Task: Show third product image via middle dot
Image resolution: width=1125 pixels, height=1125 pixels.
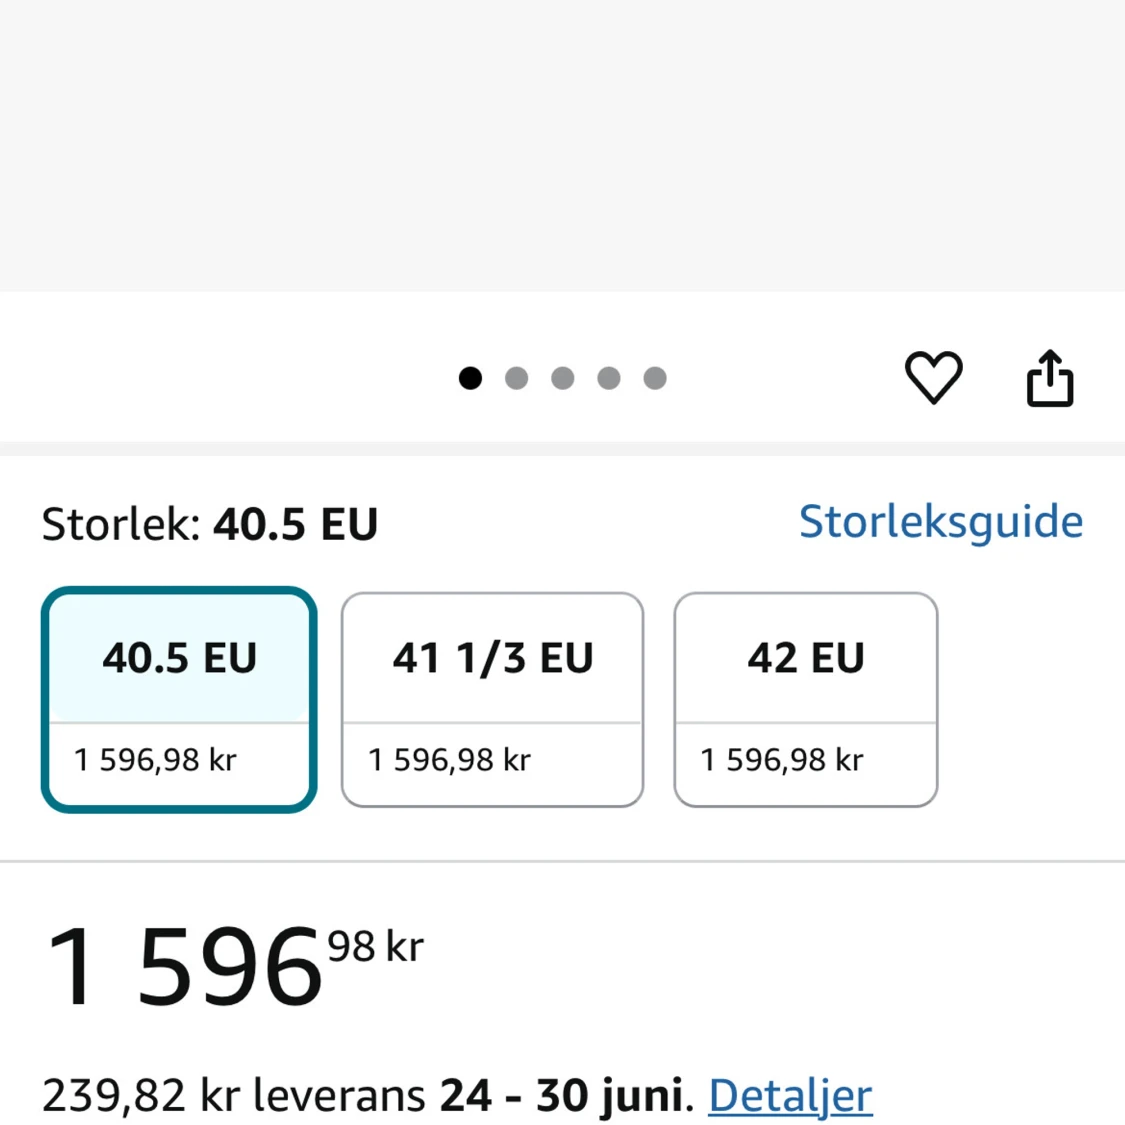Action: [x=563, y=378]
